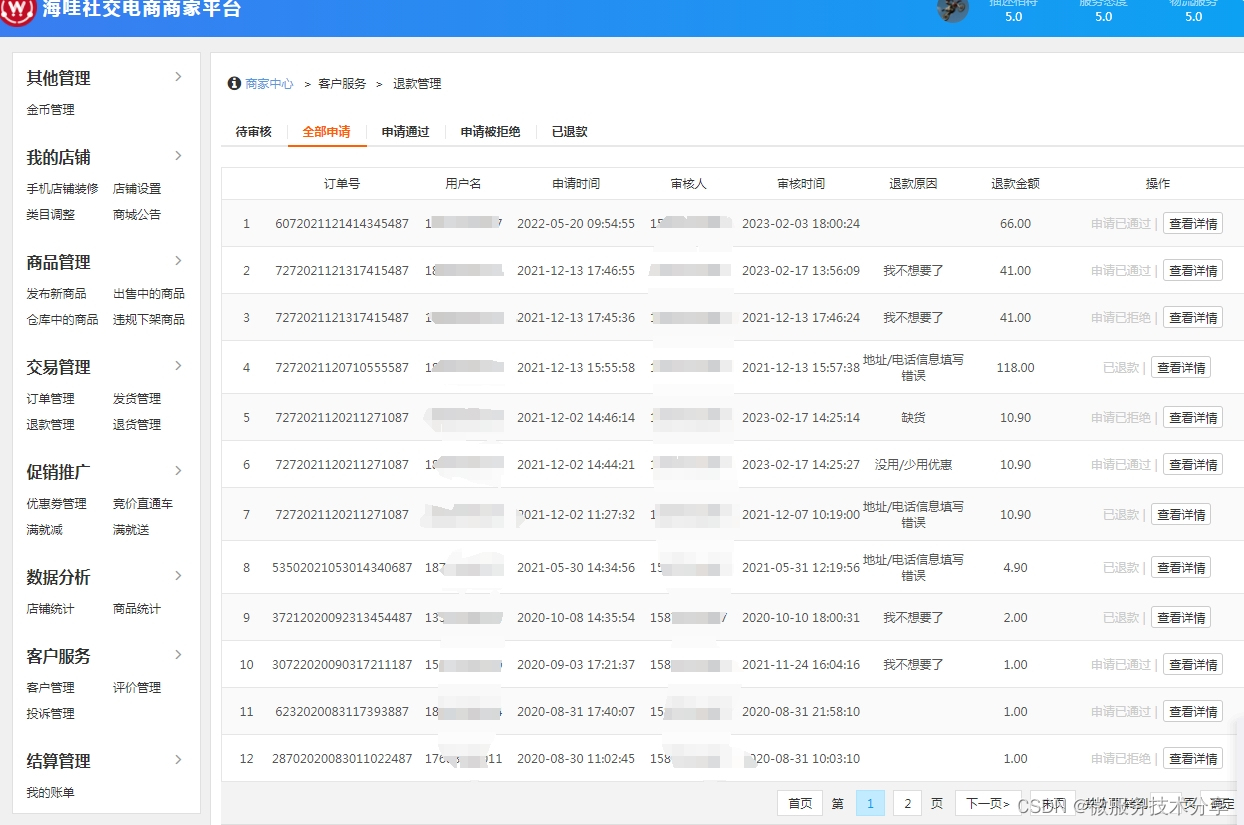Open the 申请通过 tab
Image resolution: width=1244 pixels, height=825 pixels.
click(x=405, y=132)
